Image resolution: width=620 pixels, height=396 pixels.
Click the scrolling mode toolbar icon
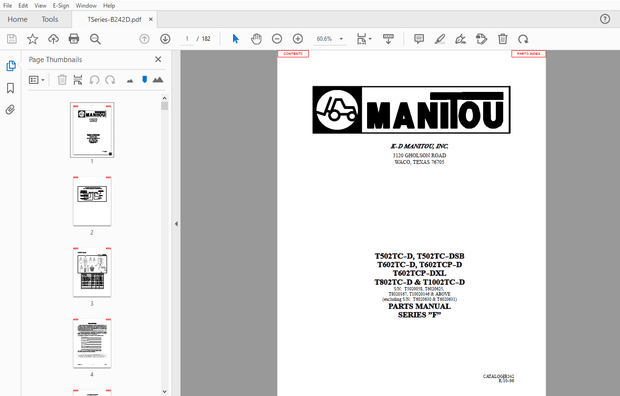(388, 39)
